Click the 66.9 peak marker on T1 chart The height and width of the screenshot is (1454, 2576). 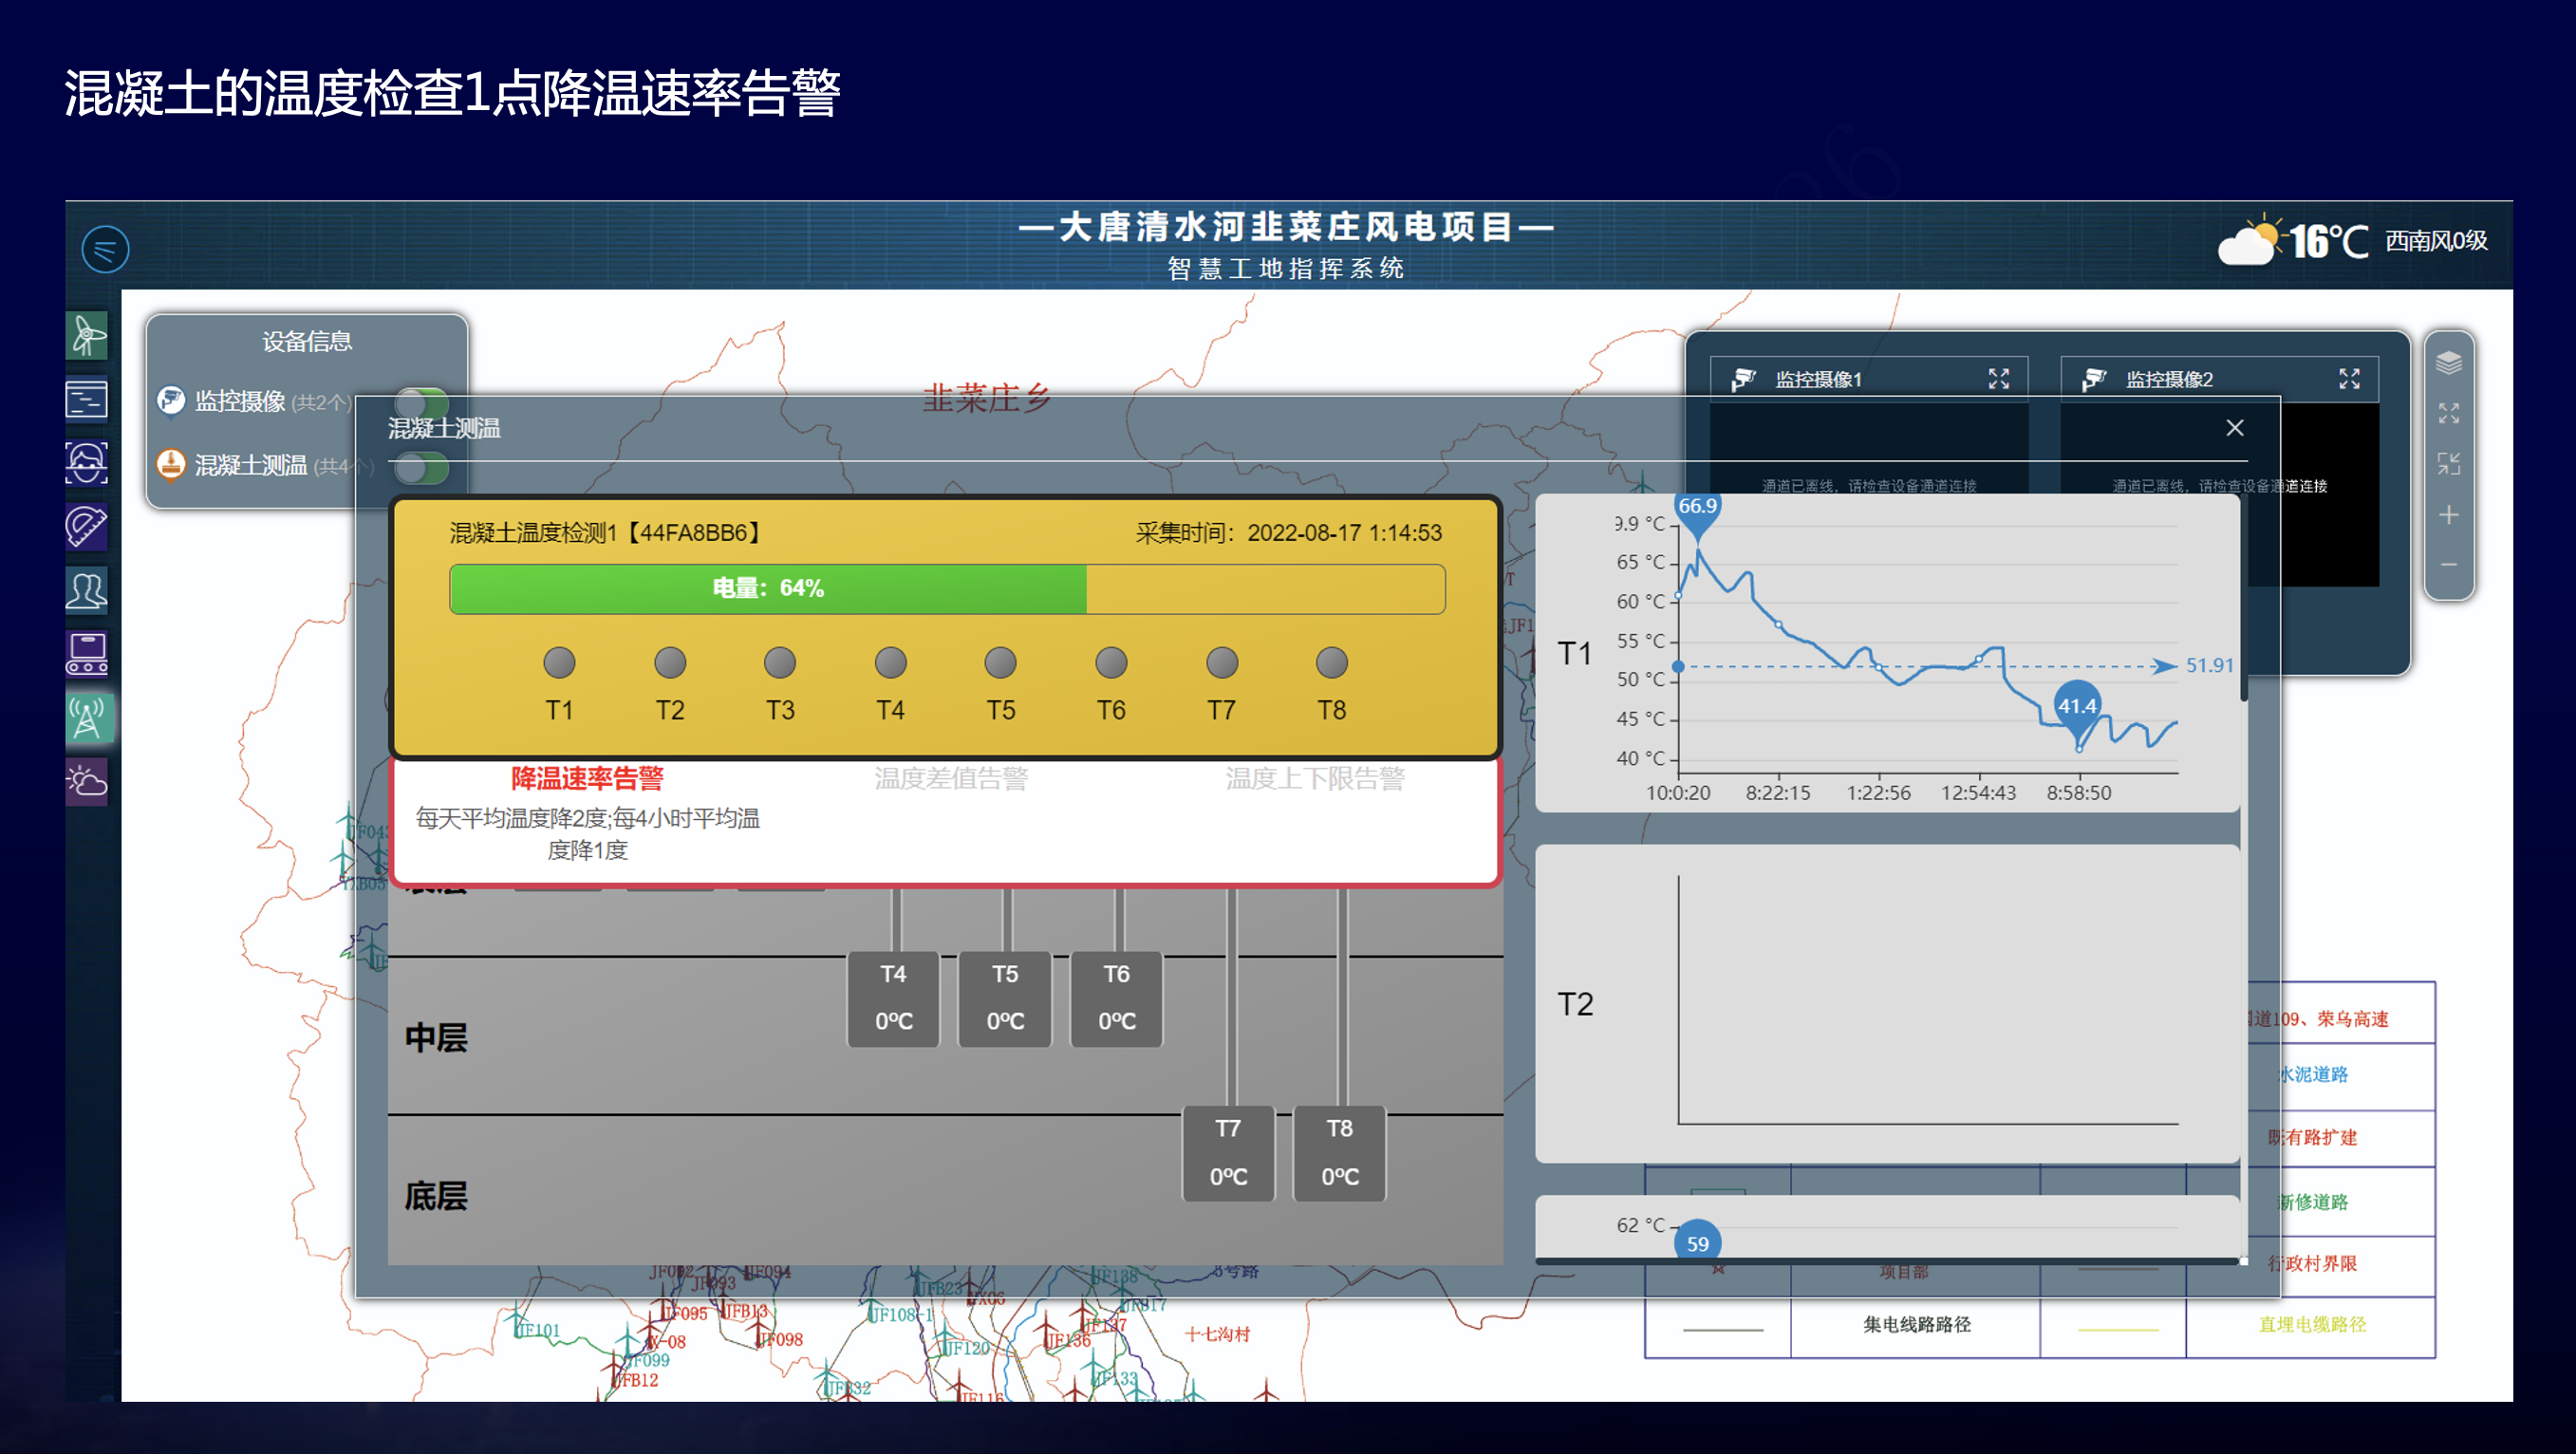1697,510
